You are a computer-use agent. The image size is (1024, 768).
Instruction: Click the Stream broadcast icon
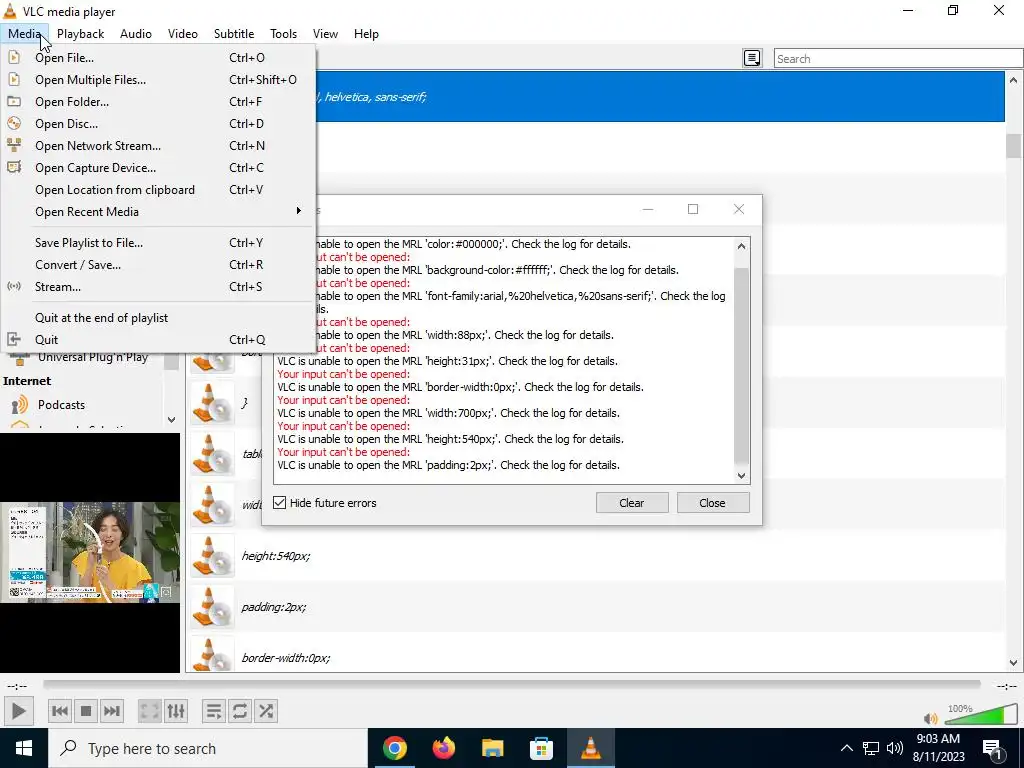coord(14,286)
